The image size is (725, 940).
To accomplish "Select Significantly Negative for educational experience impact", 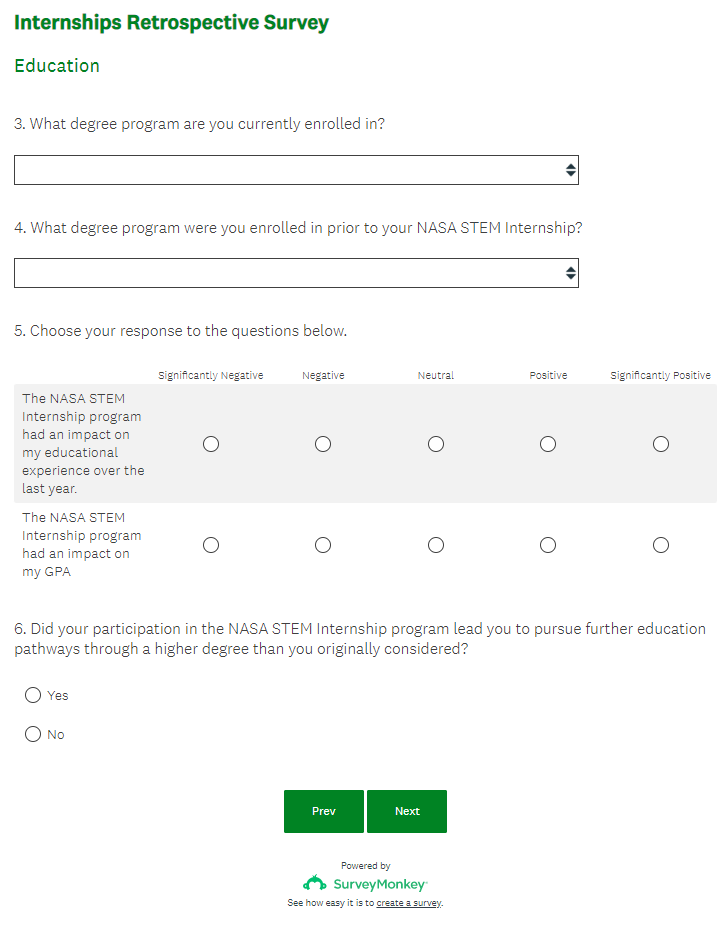I will click(211, 444).
